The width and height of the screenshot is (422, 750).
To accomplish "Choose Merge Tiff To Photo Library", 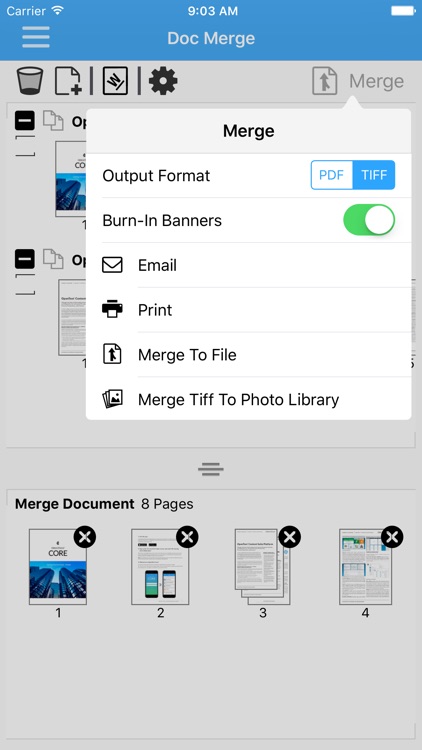I will 249,399.
